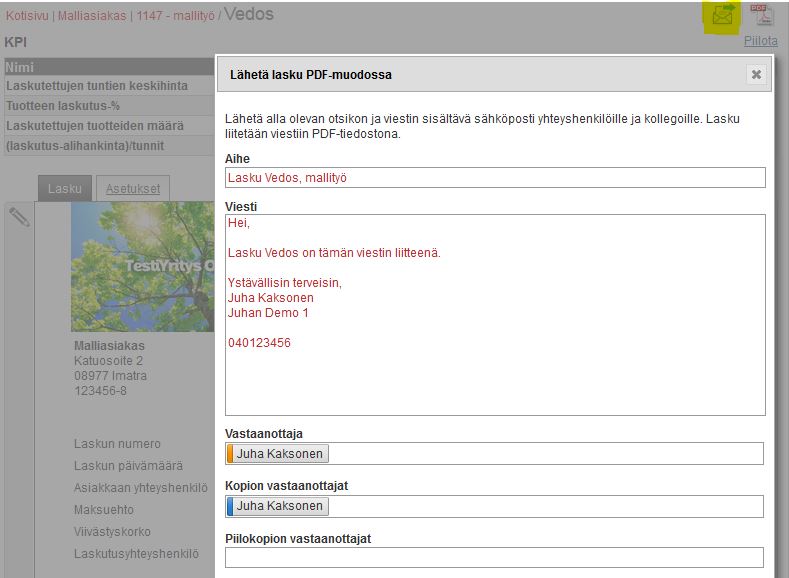The height and width of the screenshot is (578, 789).
Task: Switch to the Lasku tab
Action: [x=65, y=189]
